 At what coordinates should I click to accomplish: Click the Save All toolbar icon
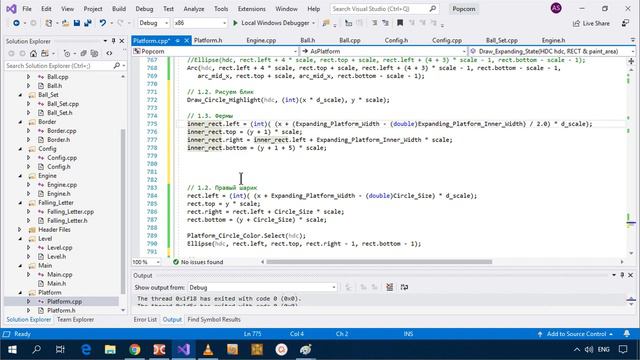point(88,23)
